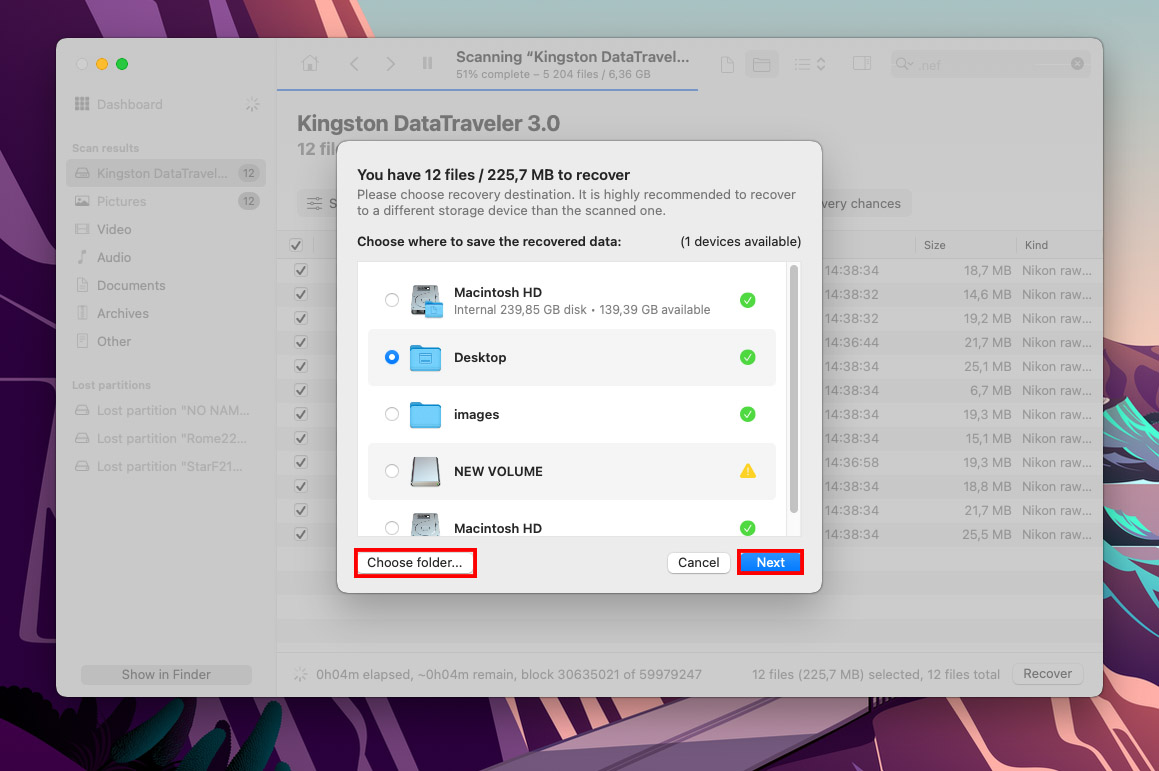Choose the images folder as destination
Image resolution: width=1159 pixels, height=771 pixels.
[392, 414]
